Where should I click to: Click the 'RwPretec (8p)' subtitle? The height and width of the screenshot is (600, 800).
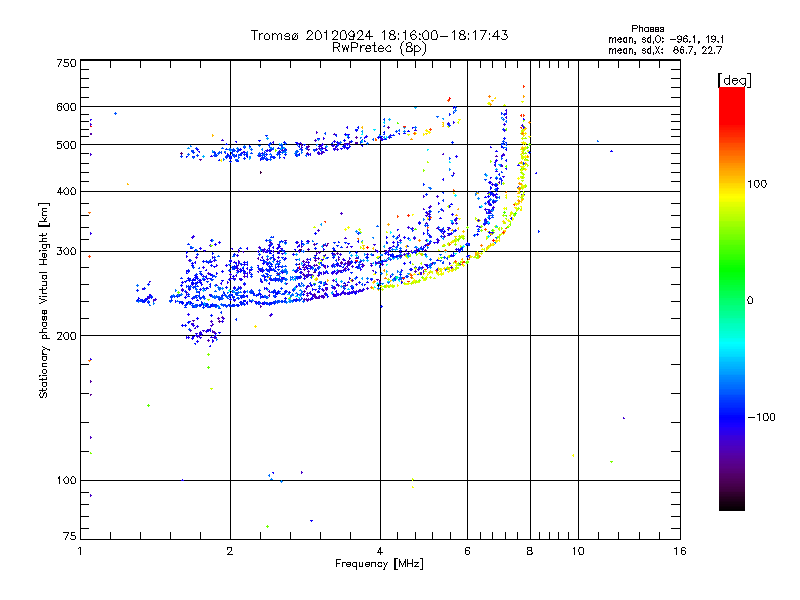click(379, 48)
